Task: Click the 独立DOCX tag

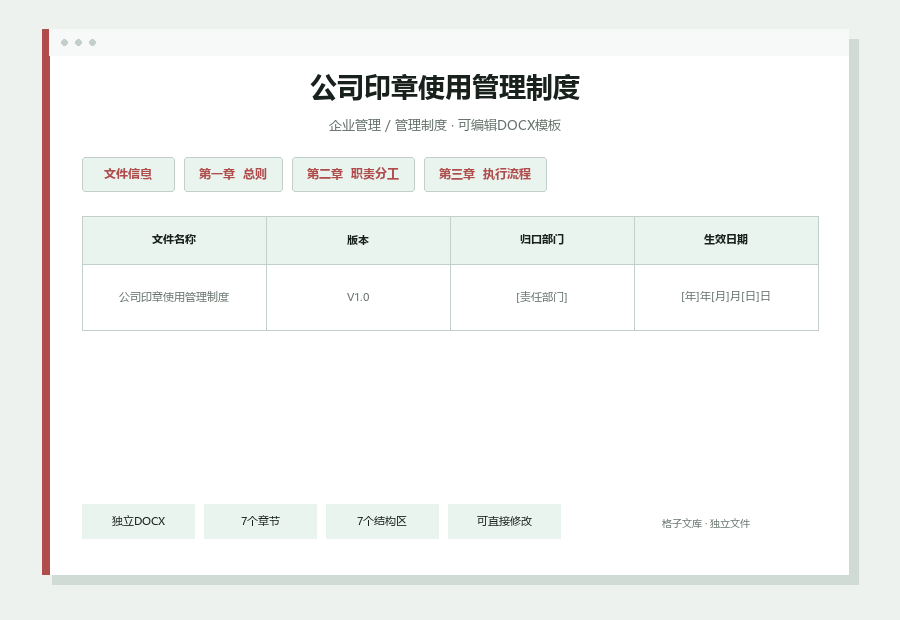Action: [138, 521]
